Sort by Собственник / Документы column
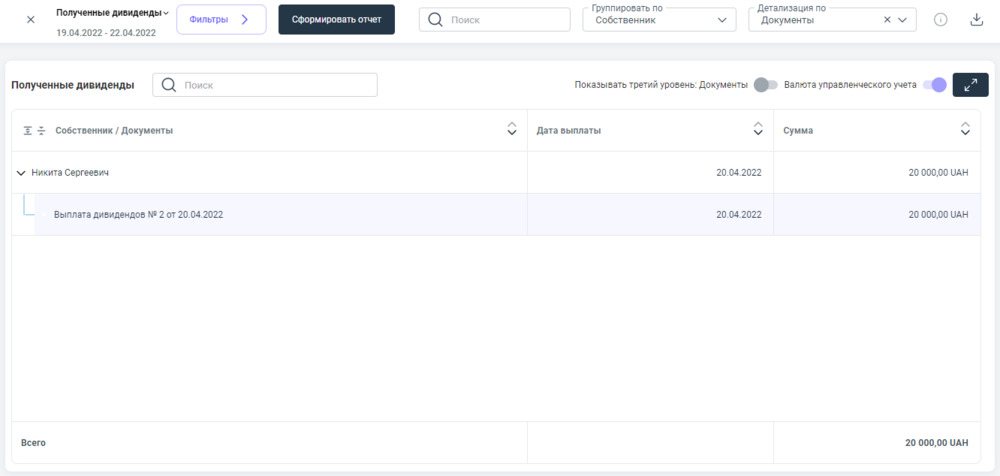Screen dimensions: 1000x476 pyautogui.click(x=512, y=130)
